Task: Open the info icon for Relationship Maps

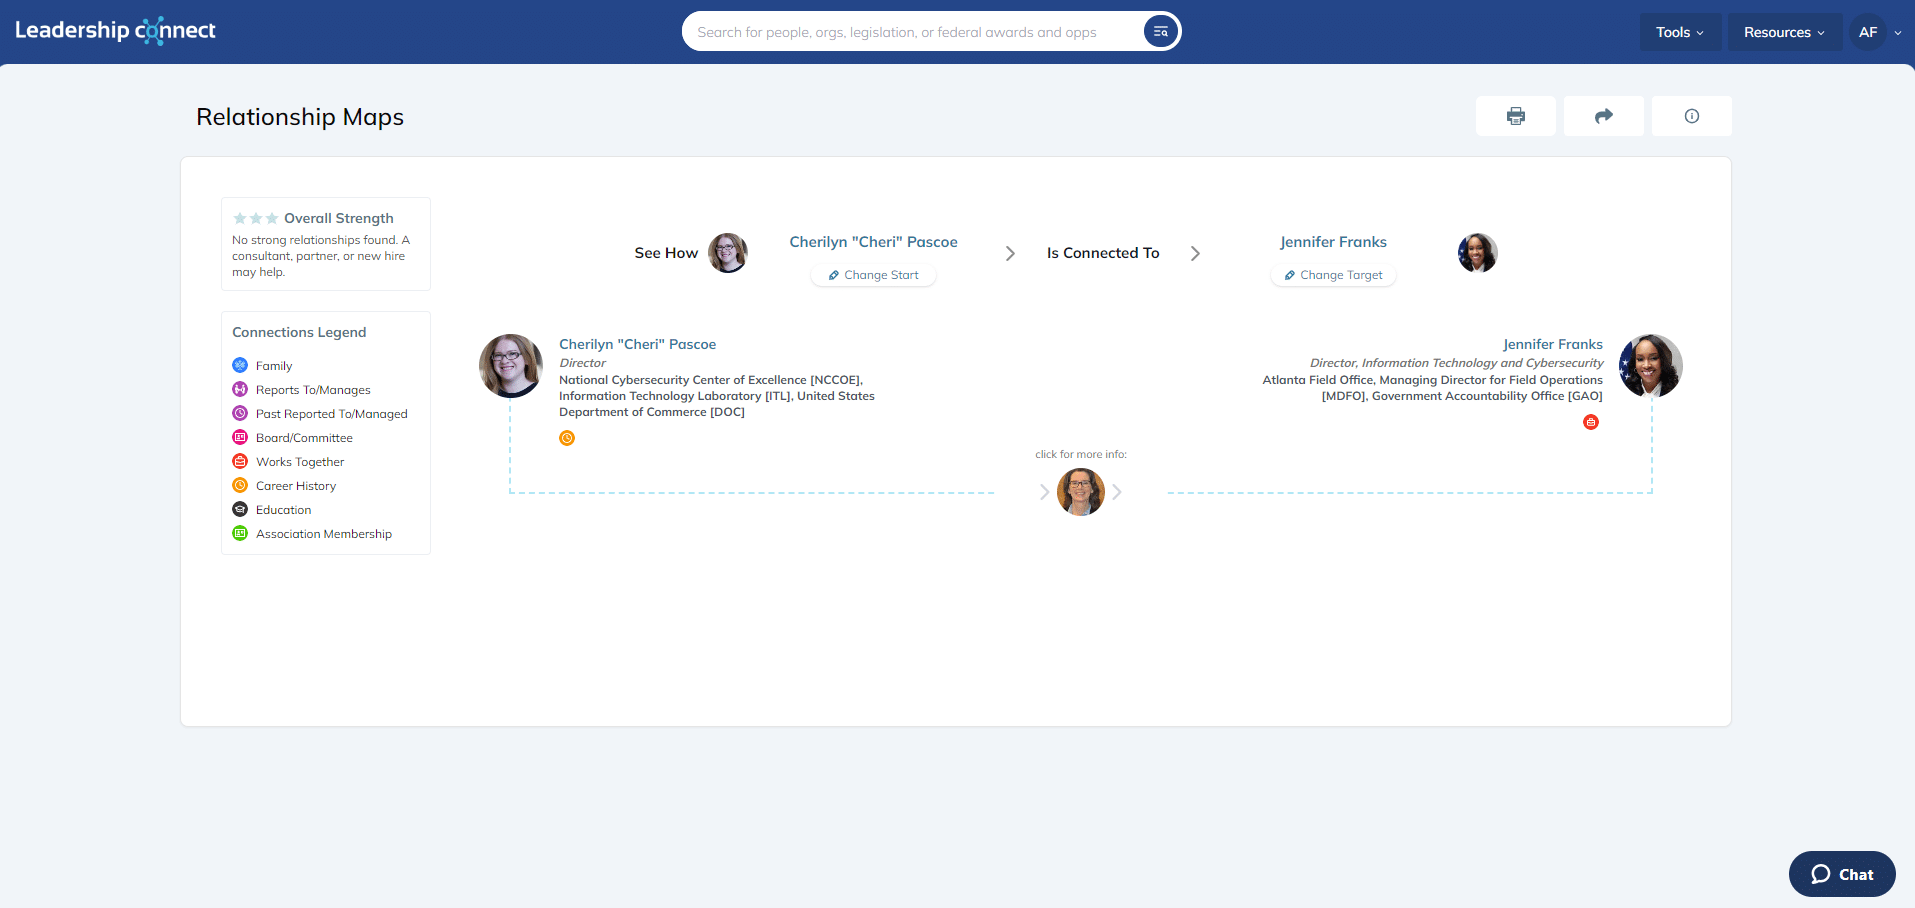Action: tap(1692, 116)
